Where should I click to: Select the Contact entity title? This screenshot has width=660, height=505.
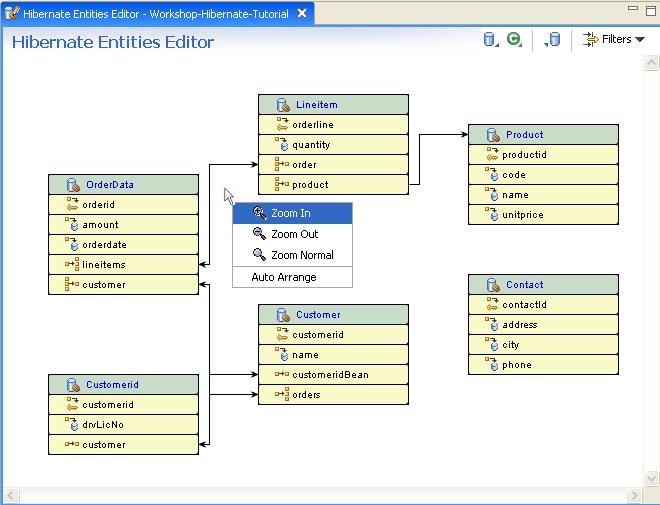[x=524, y=285]
